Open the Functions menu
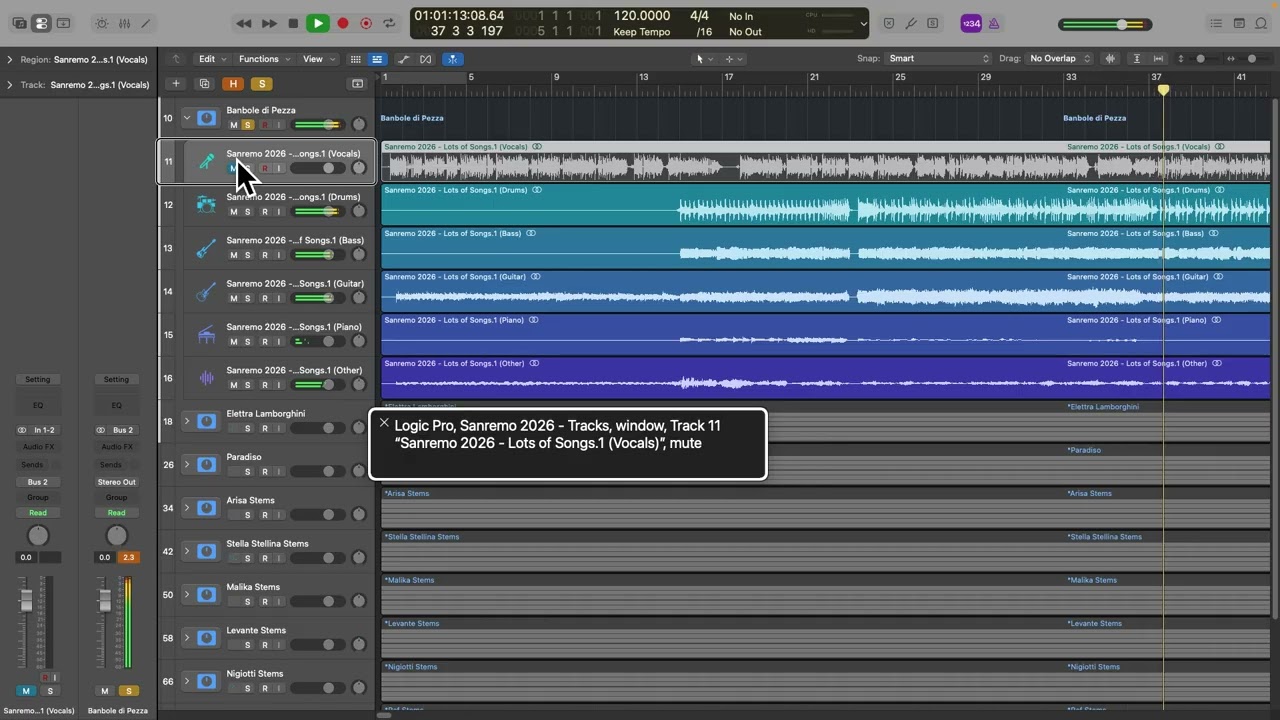The image size is (1280, 720). coord(264,59)
